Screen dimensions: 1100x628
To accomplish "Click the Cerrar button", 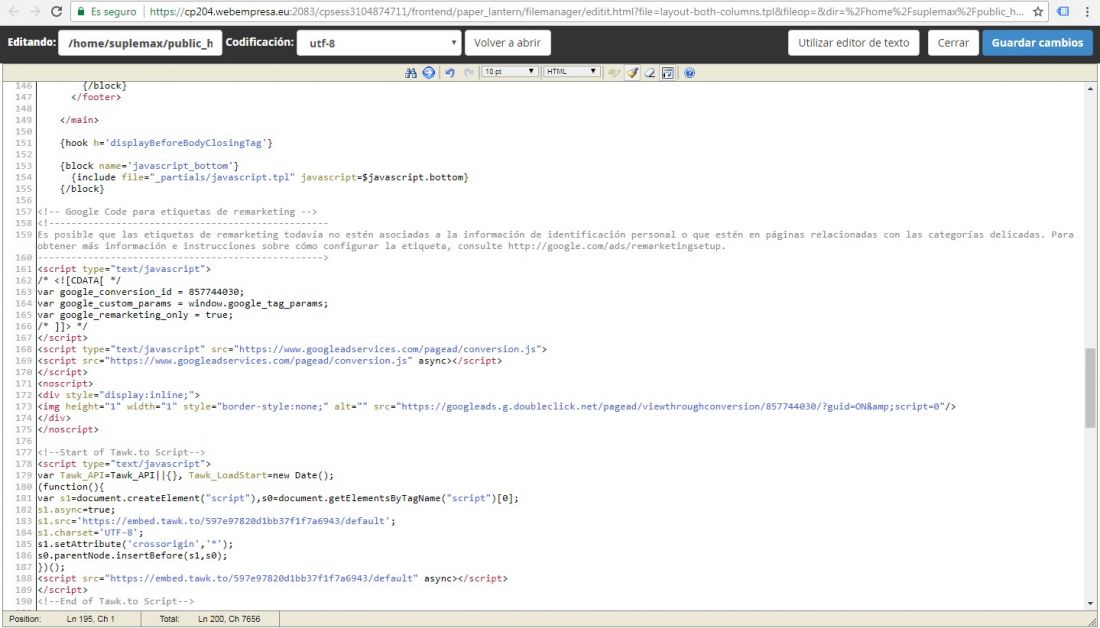I will coord(953,43).
